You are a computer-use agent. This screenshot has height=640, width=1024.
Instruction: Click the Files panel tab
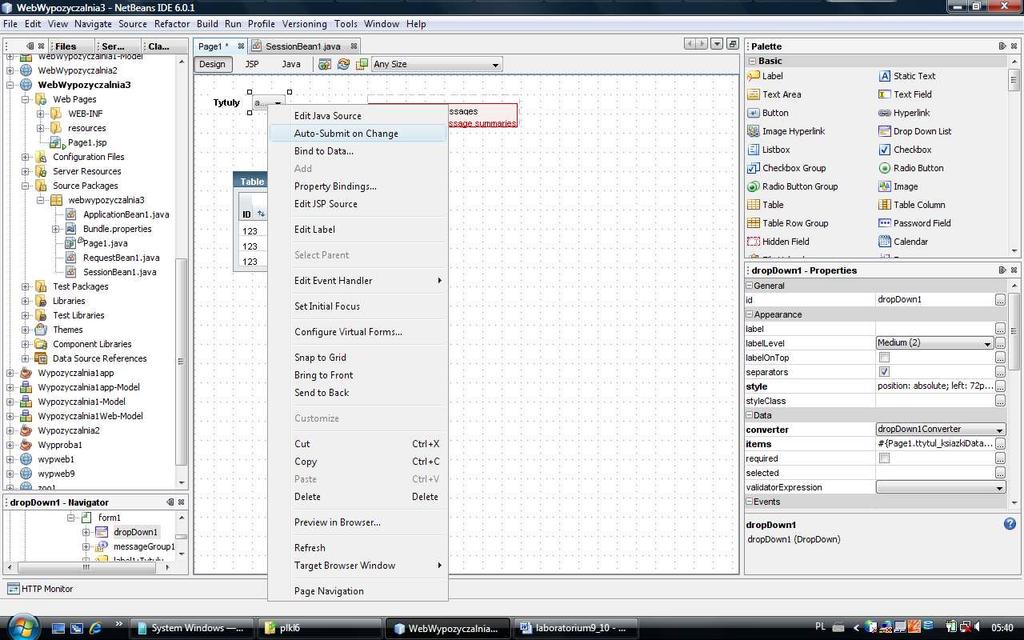coord(71,46)
